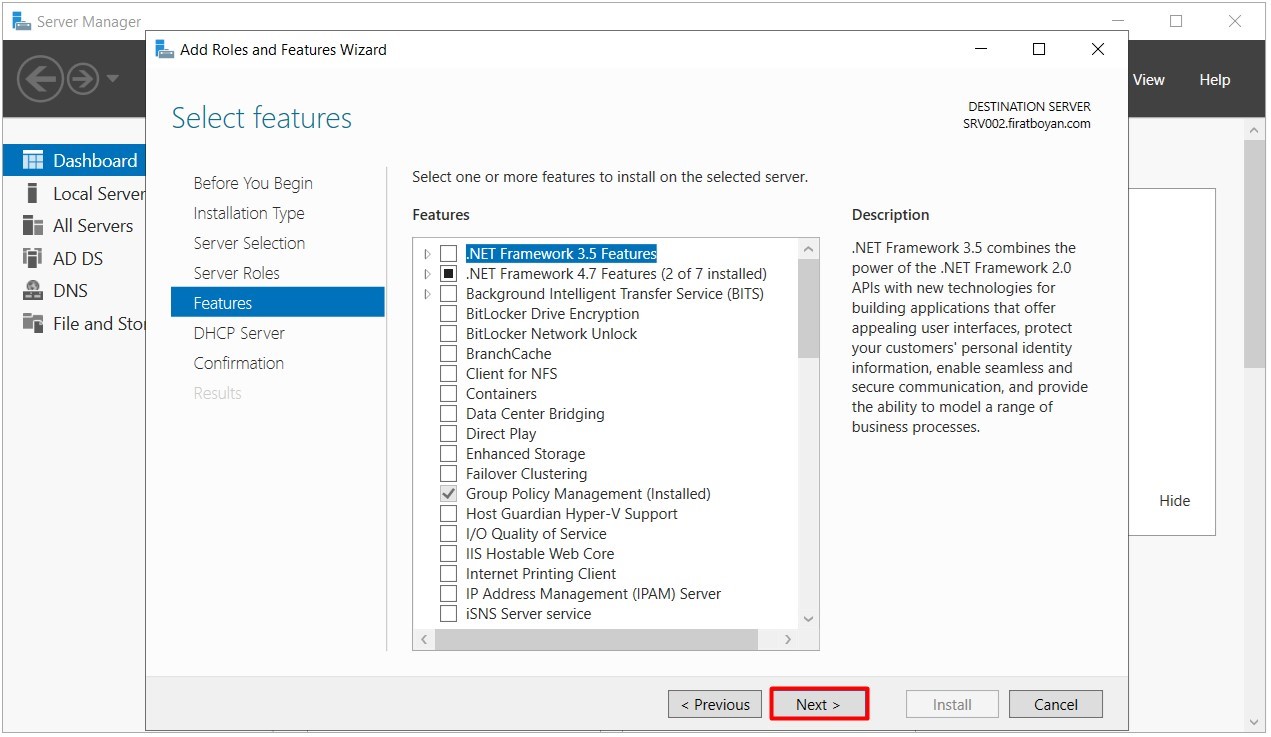Enable BranchCache feature checkbox
The height and width of the screenshot is (737, 1271).
pyautogui.click(x=448, y=354)
